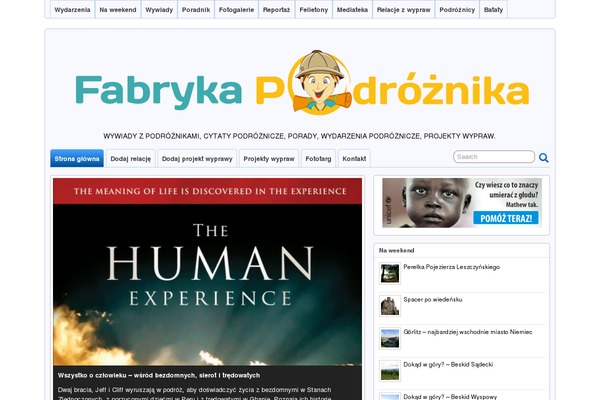Open the Felietony section
This screenshot has width=600, height=400.
click(x=314, y=10)
